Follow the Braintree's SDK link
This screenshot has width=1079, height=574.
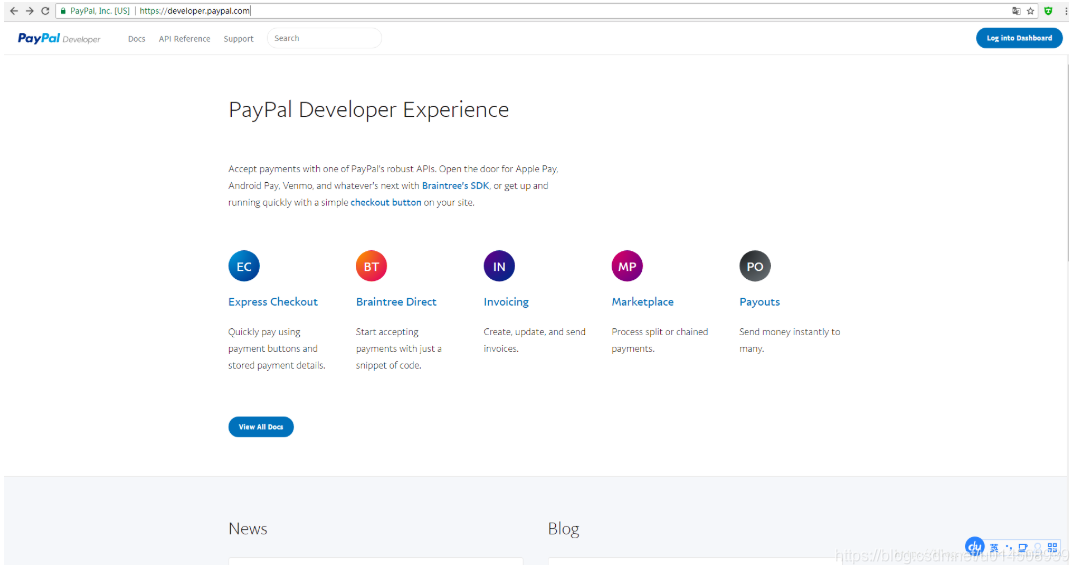(456, 186)
